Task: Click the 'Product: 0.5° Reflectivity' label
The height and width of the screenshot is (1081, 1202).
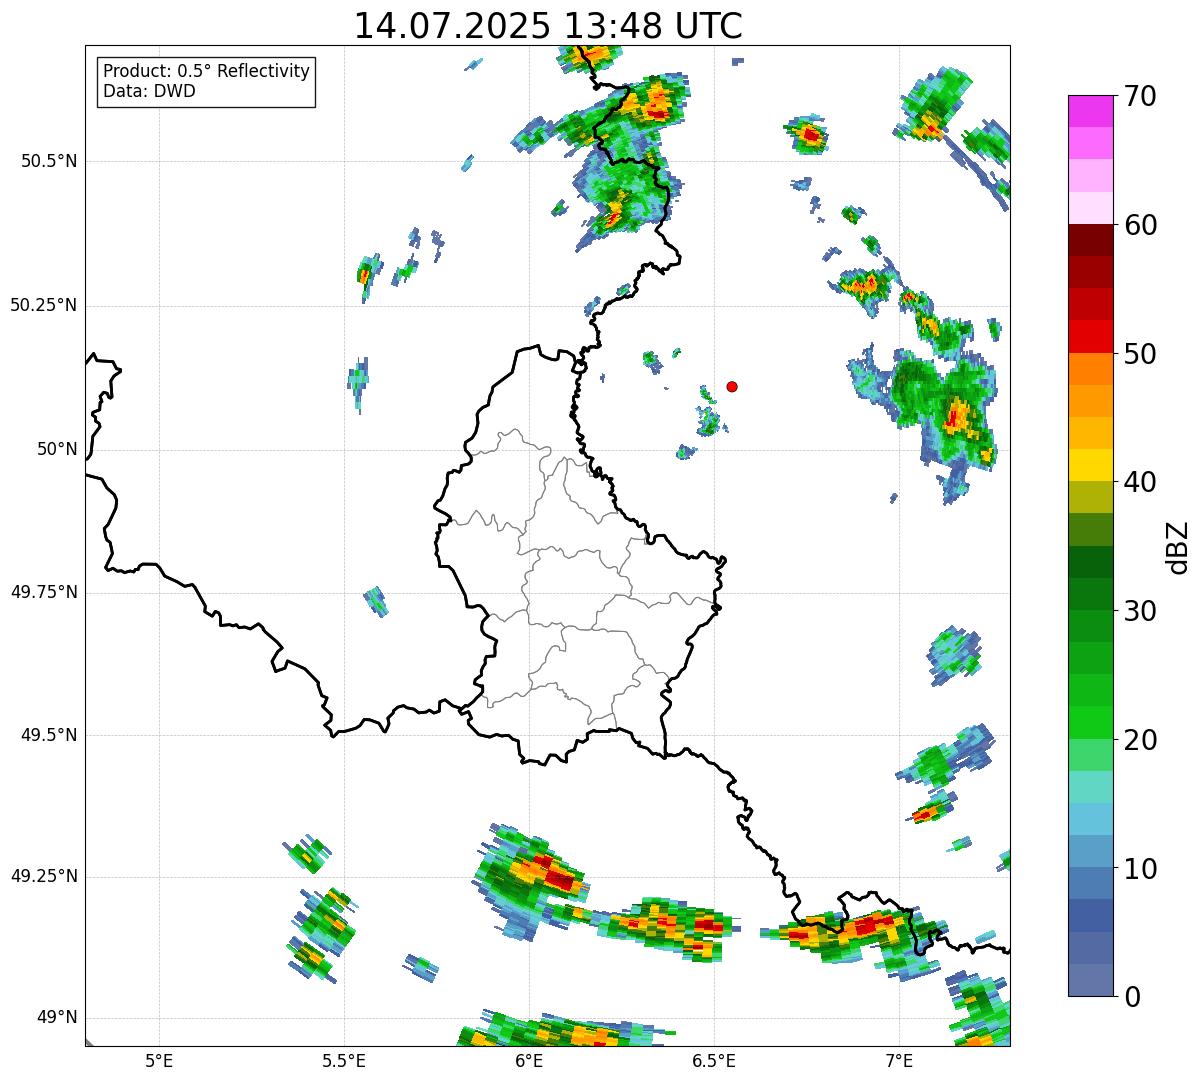Action: tap(206, 72)
